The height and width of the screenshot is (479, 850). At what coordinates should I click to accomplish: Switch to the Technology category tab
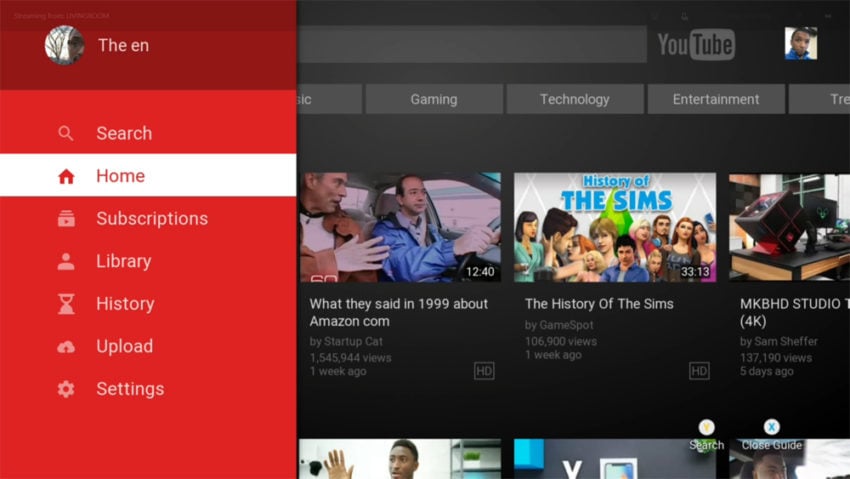[575, 99]
